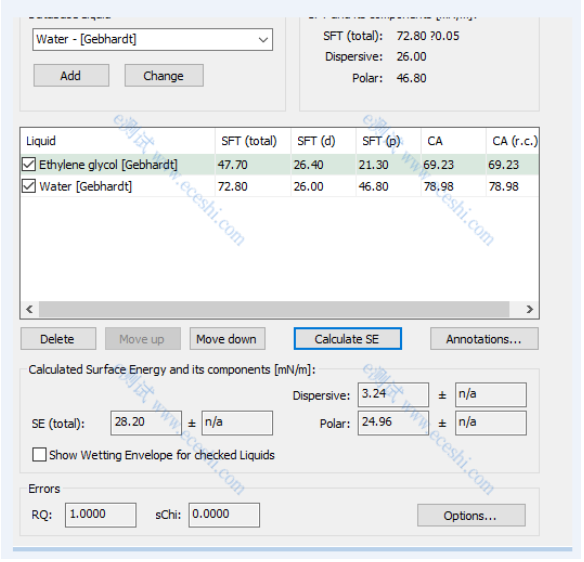
Task: Open the Annotations dialog
Action: tap(484, 339)
